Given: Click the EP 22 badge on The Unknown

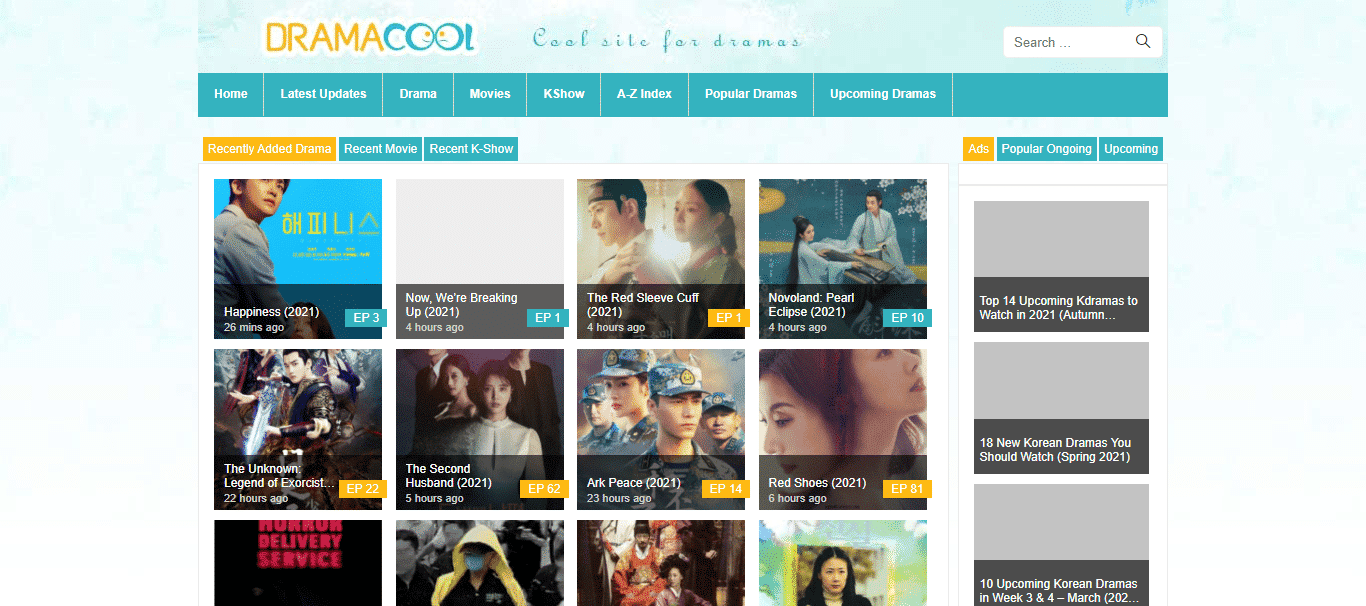Looking at the screenshot, I should [x=363, y=489].
